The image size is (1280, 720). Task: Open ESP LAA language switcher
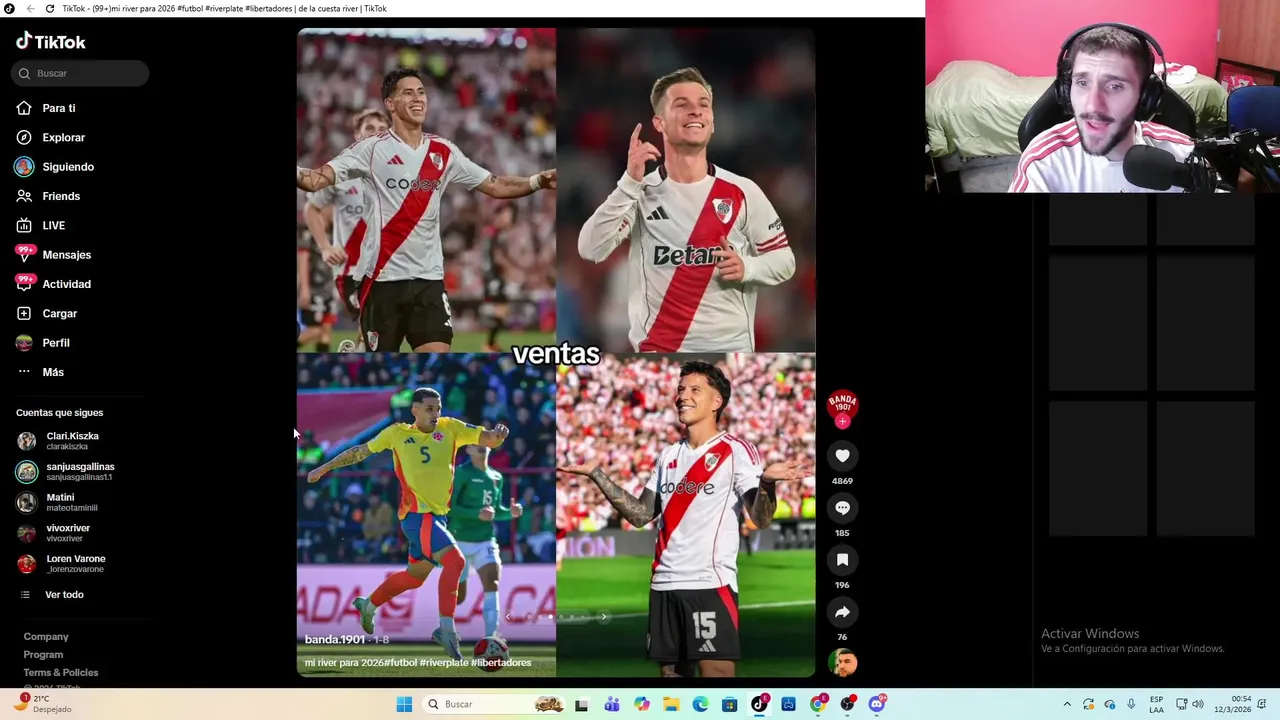coord(1156,704)
